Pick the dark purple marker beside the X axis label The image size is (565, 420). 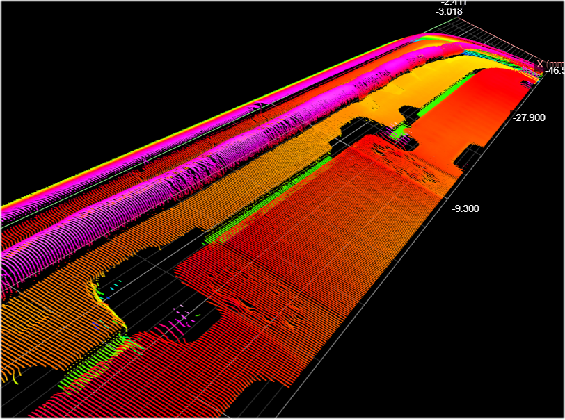click(x=540, y=70)
